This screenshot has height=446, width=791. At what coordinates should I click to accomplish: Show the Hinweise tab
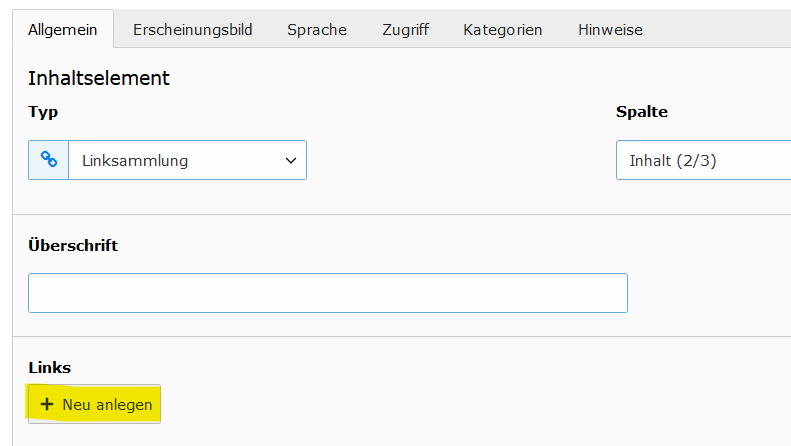610,30
